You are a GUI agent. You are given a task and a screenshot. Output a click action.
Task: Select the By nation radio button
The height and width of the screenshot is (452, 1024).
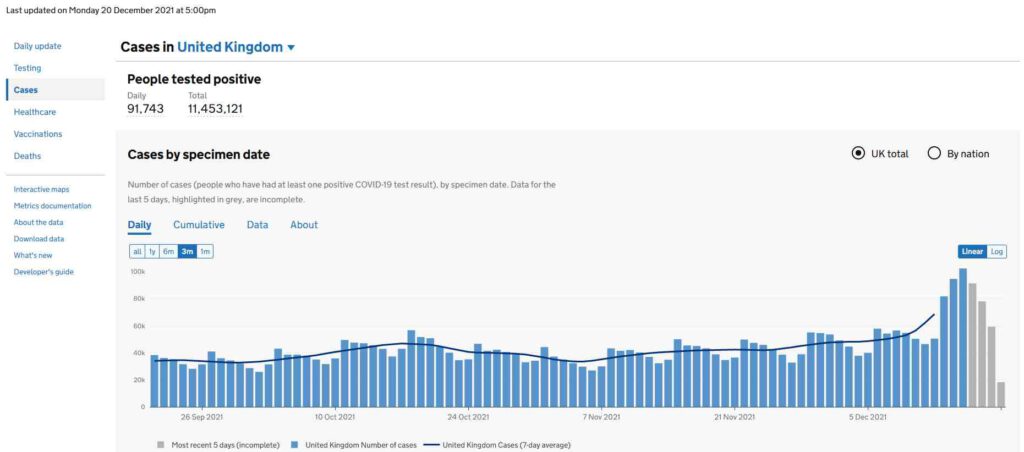click(x=935, y=153)
